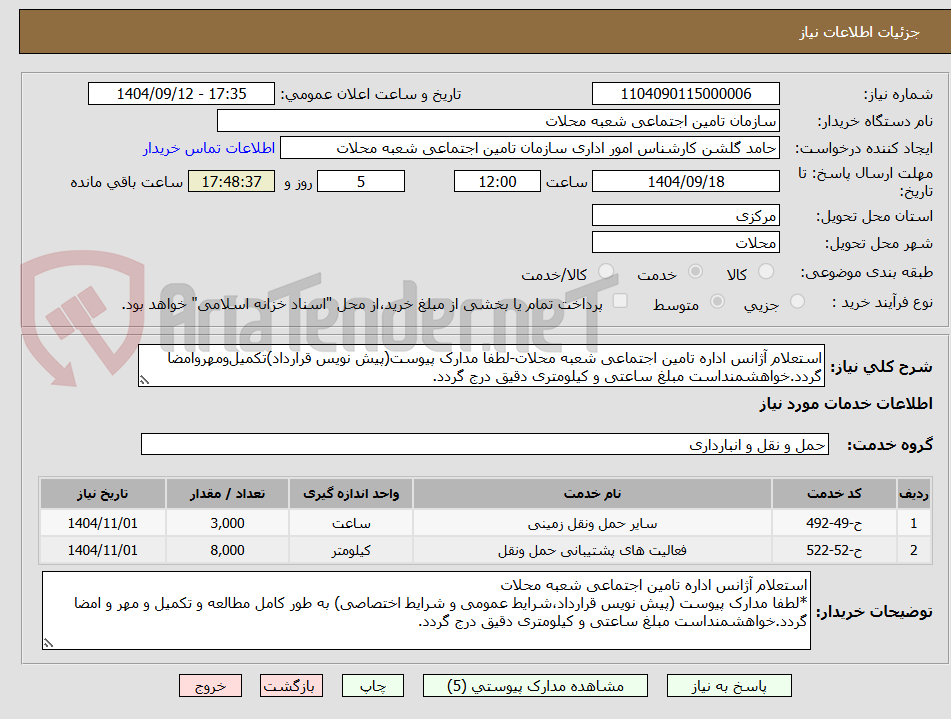Click the کد خدمت column header
The width and height of the screenshot is (951, 719).
pos(834,494)
